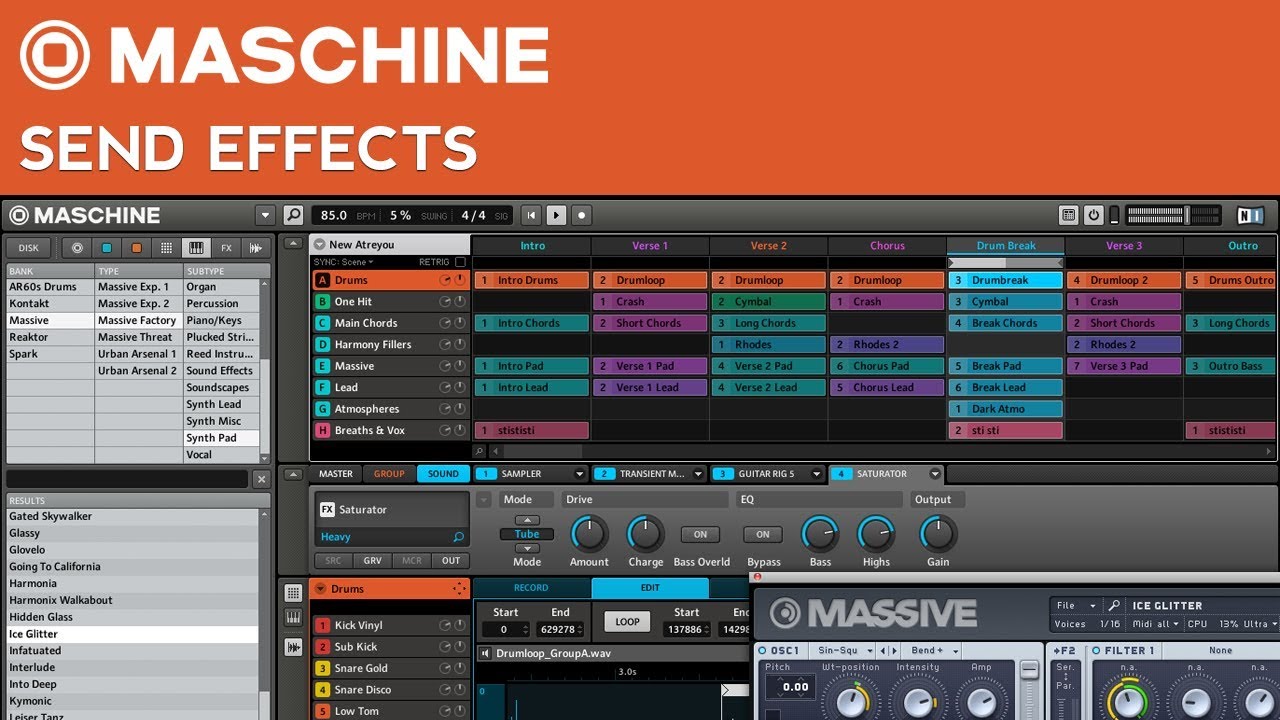Switch to the SOUND tab

[443, 474]
